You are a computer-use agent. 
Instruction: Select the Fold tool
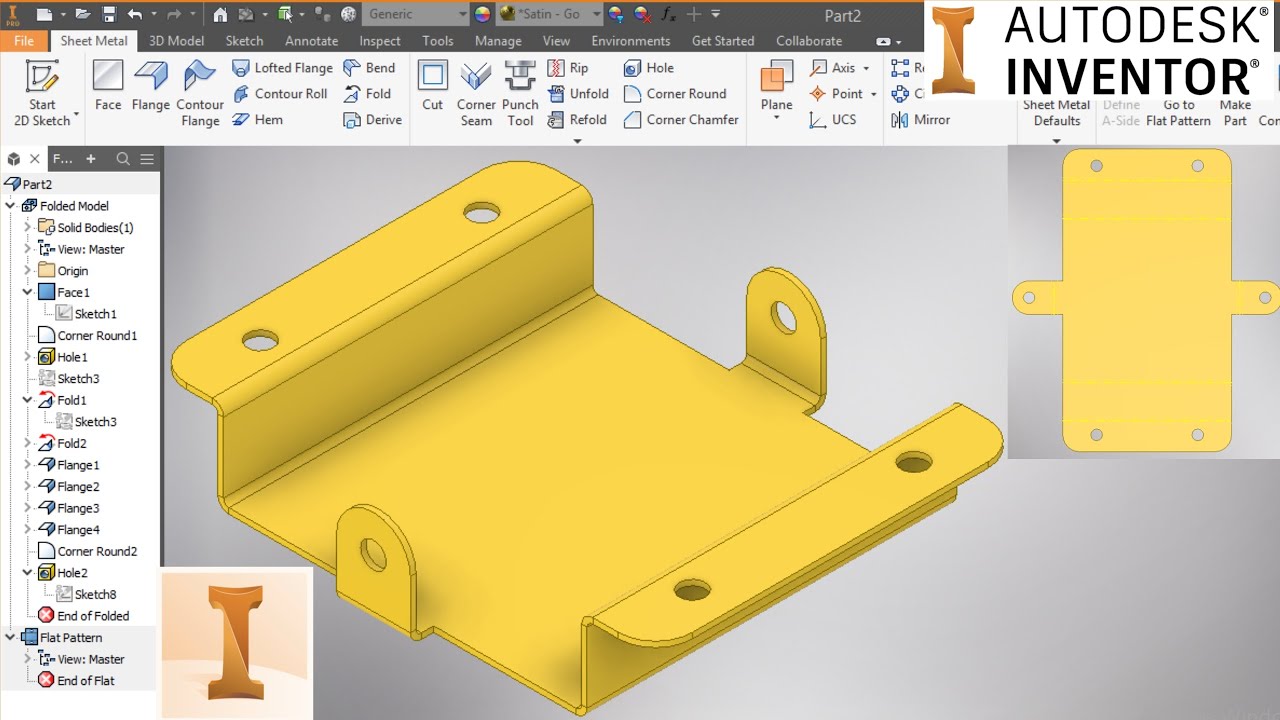point(370,93)
